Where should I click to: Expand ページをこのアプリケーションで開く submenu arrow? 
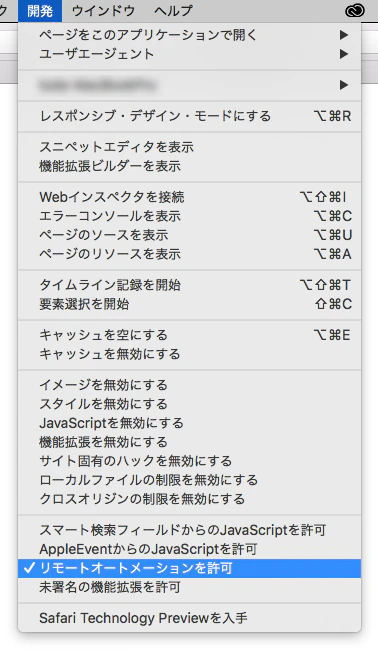(344, 35)
